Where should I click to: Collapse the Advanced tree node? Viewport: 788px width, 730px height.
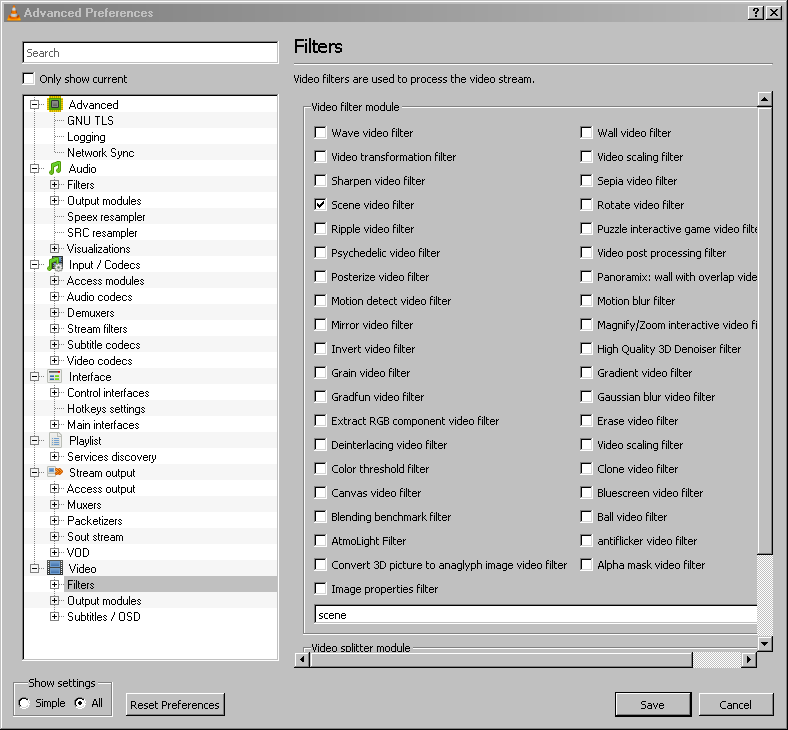coord(35,105)
